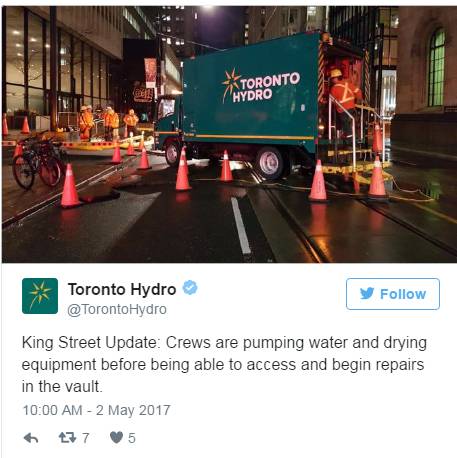Screen dimensions: 457x458
Task: Like the tweet with the heart icon
Action: click(116, 437)
